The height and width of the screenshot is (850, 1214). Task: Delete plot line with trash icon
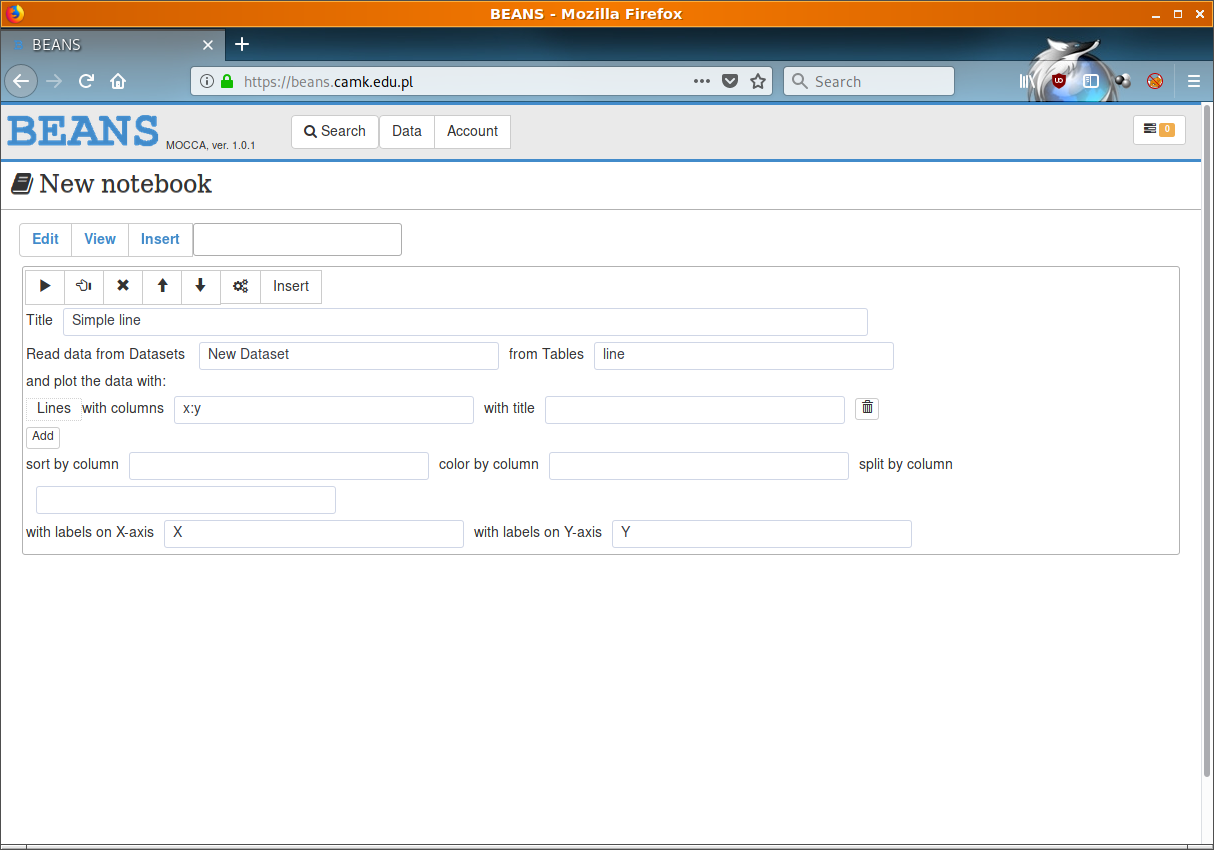click(x=867, y=408)
